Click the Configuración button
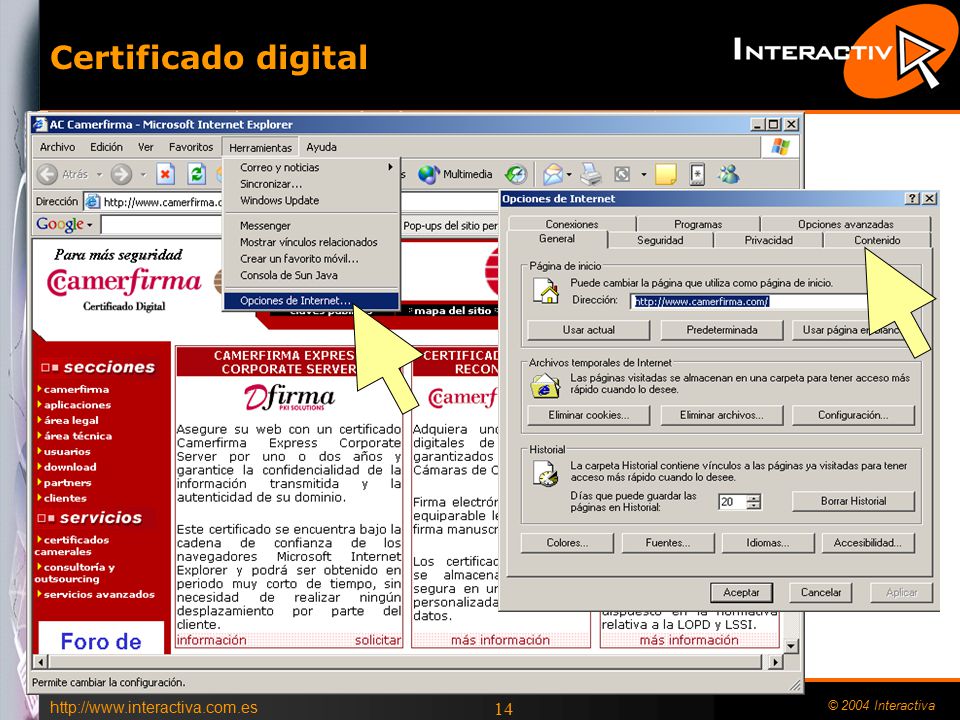Screen dimensions: 960x720 [853, 415]
